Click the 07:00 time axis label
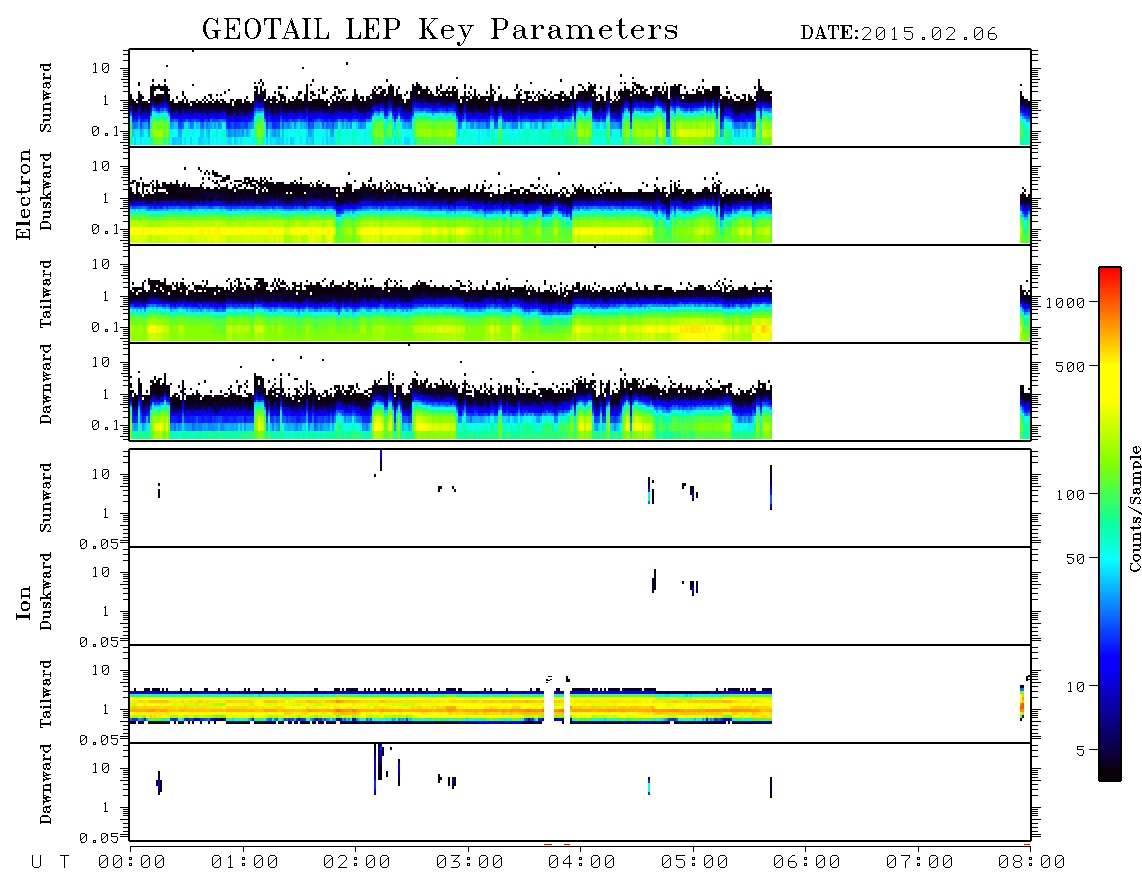The width and height of the screenshot is (1142, 880). (919, 863)
